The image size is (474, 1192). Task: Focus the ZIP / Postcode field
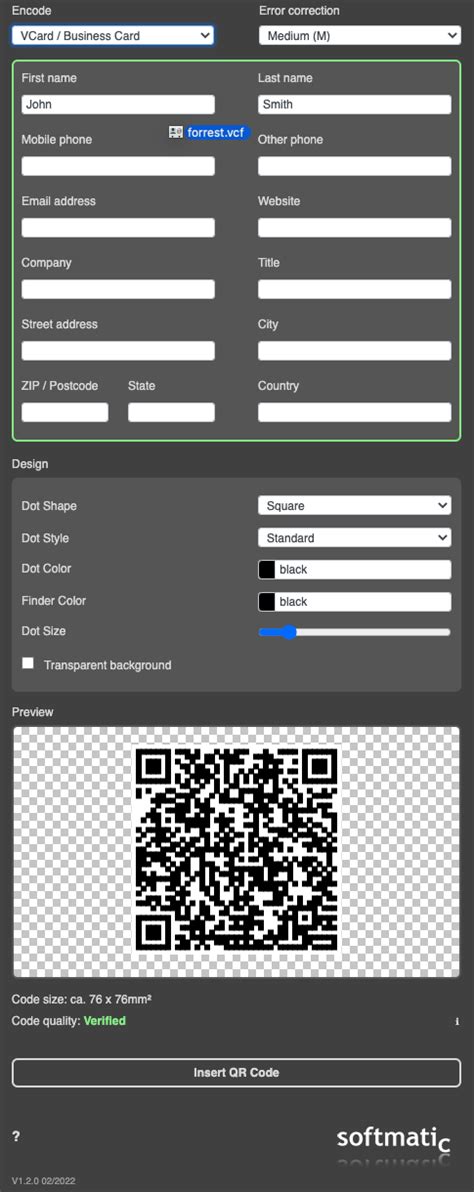pyautogui.click(x=65, y=412)
